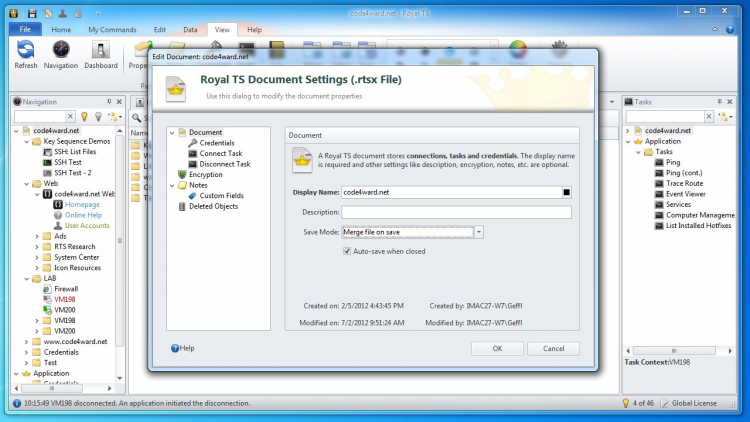The image size is (750, 422).
Task: Expand the www.code4ward.net folder
Action: tap(27, 342)
